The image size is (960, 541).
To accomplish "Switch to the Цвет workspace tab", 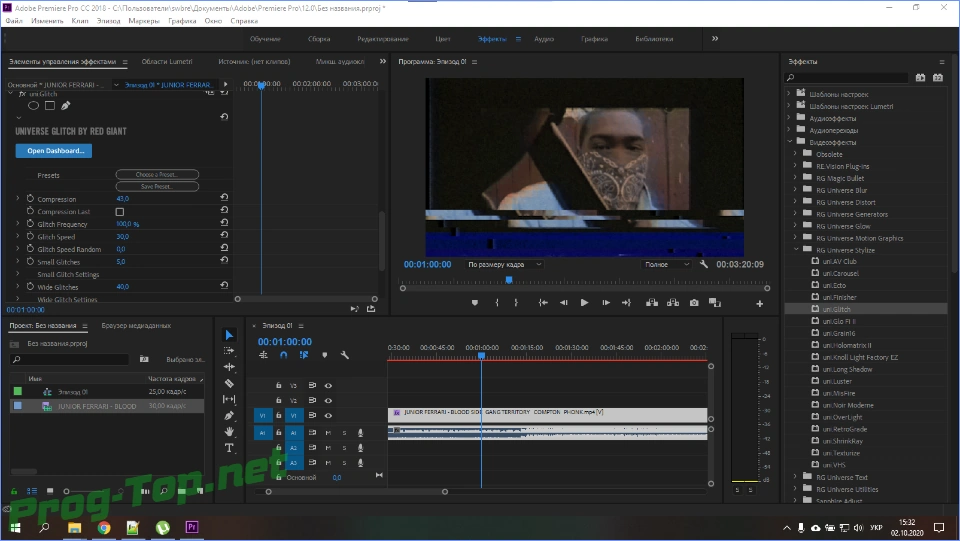I will (443, 39).
